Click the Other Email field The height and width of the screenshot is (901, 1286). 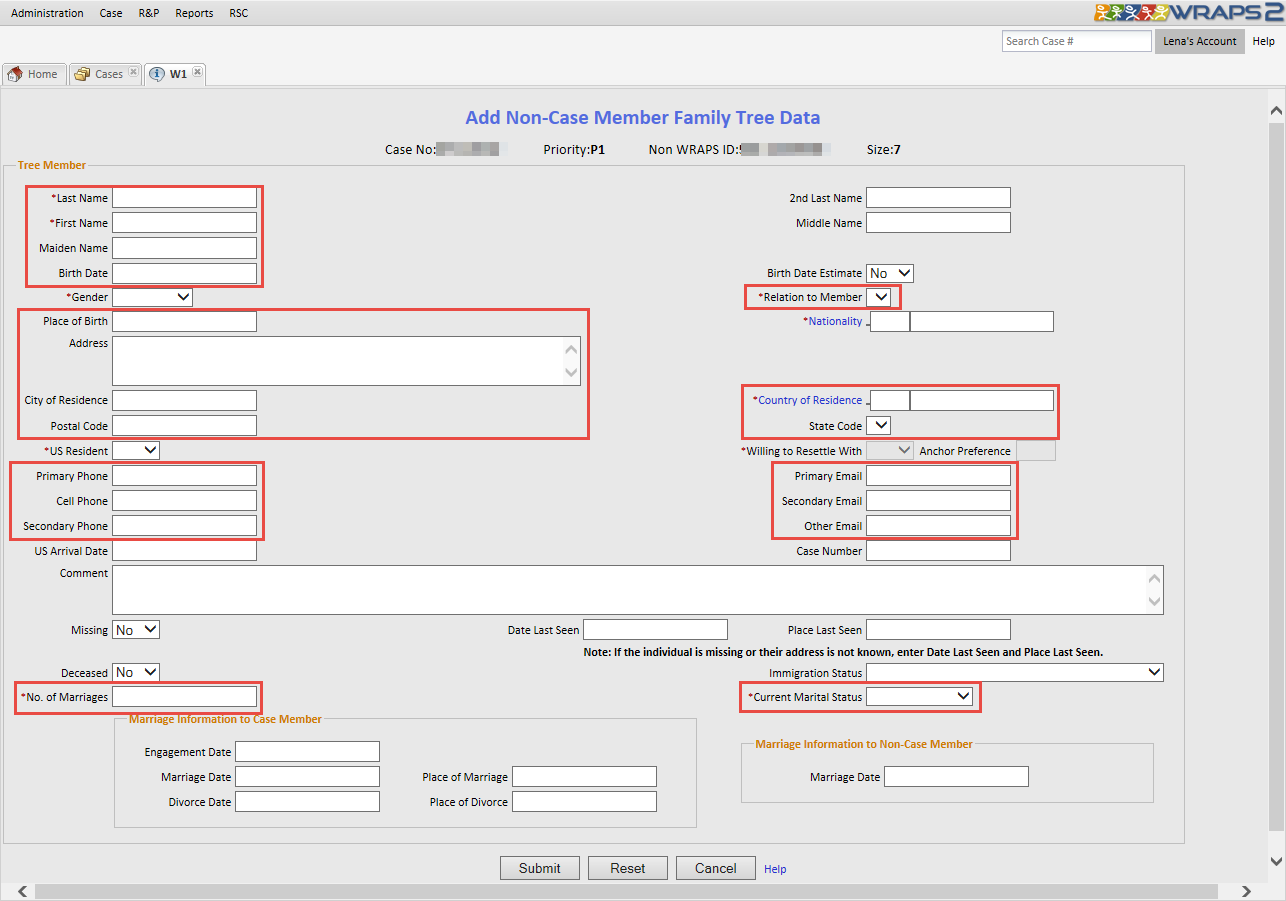[938, 526]
